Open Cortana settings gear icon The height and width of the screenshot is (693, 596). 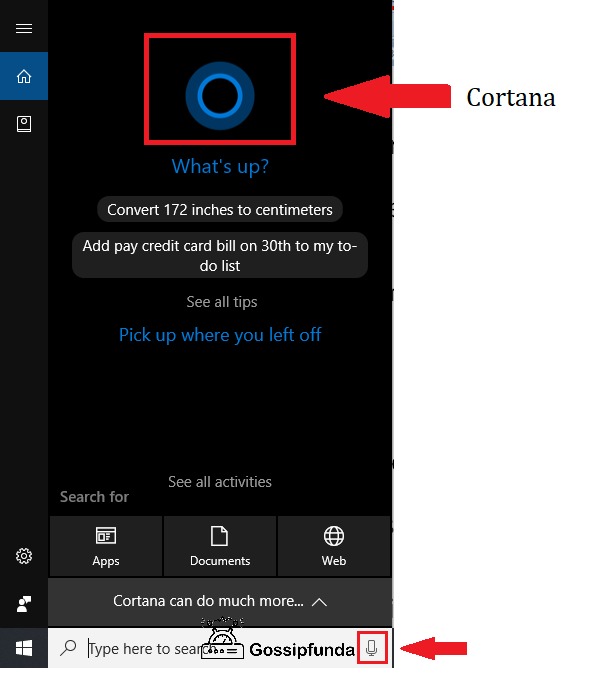click(24, 556)
